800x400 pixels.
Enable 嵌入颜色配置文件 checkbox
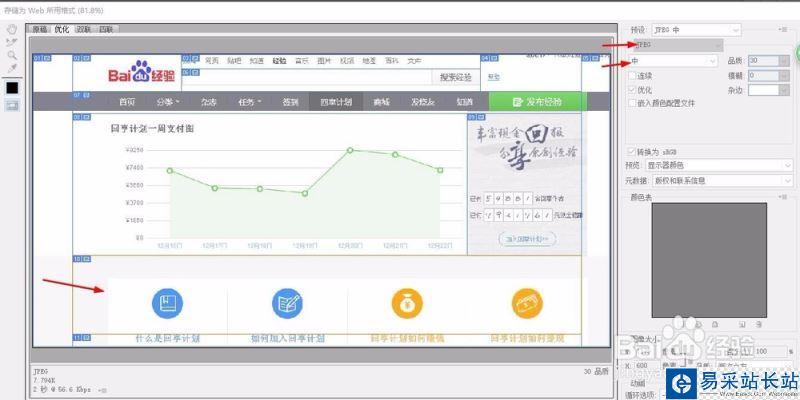click(x=633, y=103)
